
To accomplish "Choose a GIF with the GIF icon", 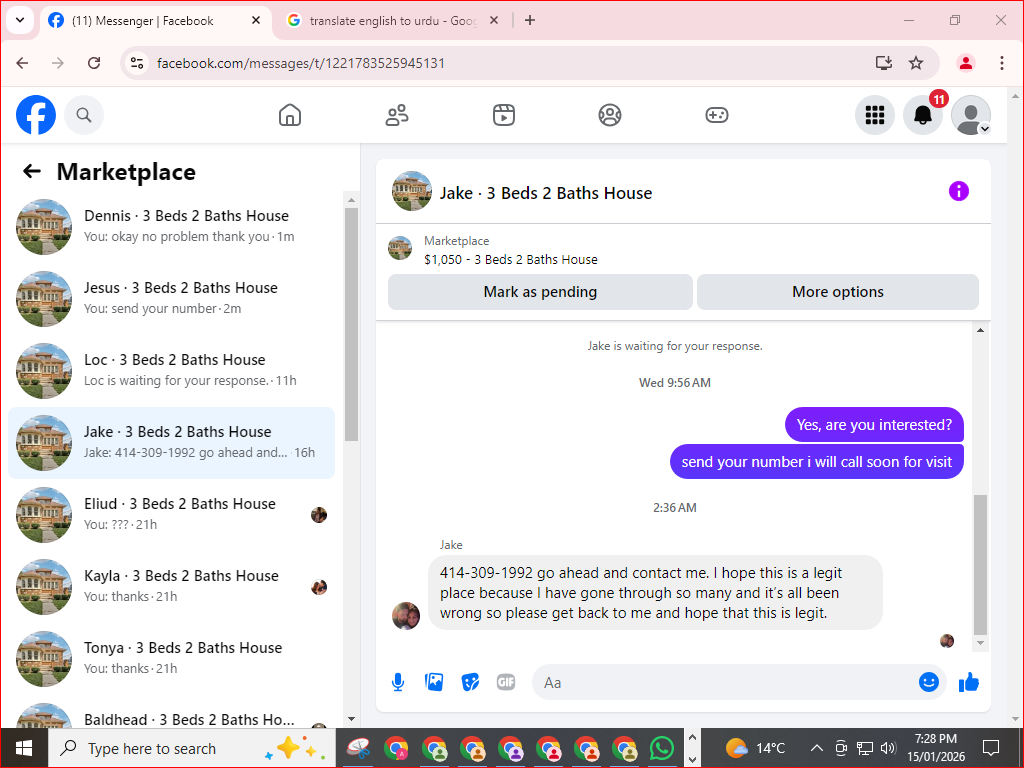I will [506, 682].
